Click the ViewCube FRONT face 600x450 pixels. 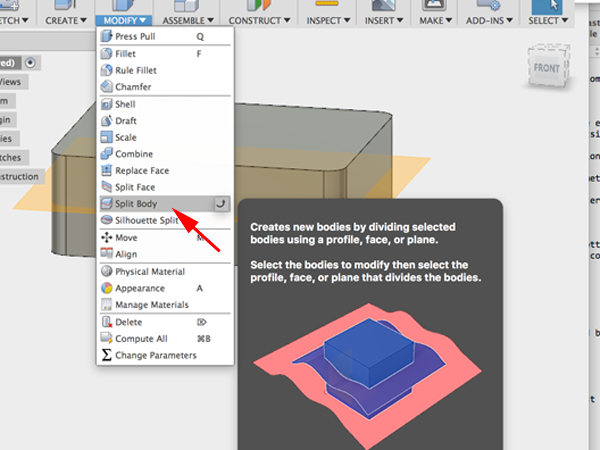pos(546,68)
